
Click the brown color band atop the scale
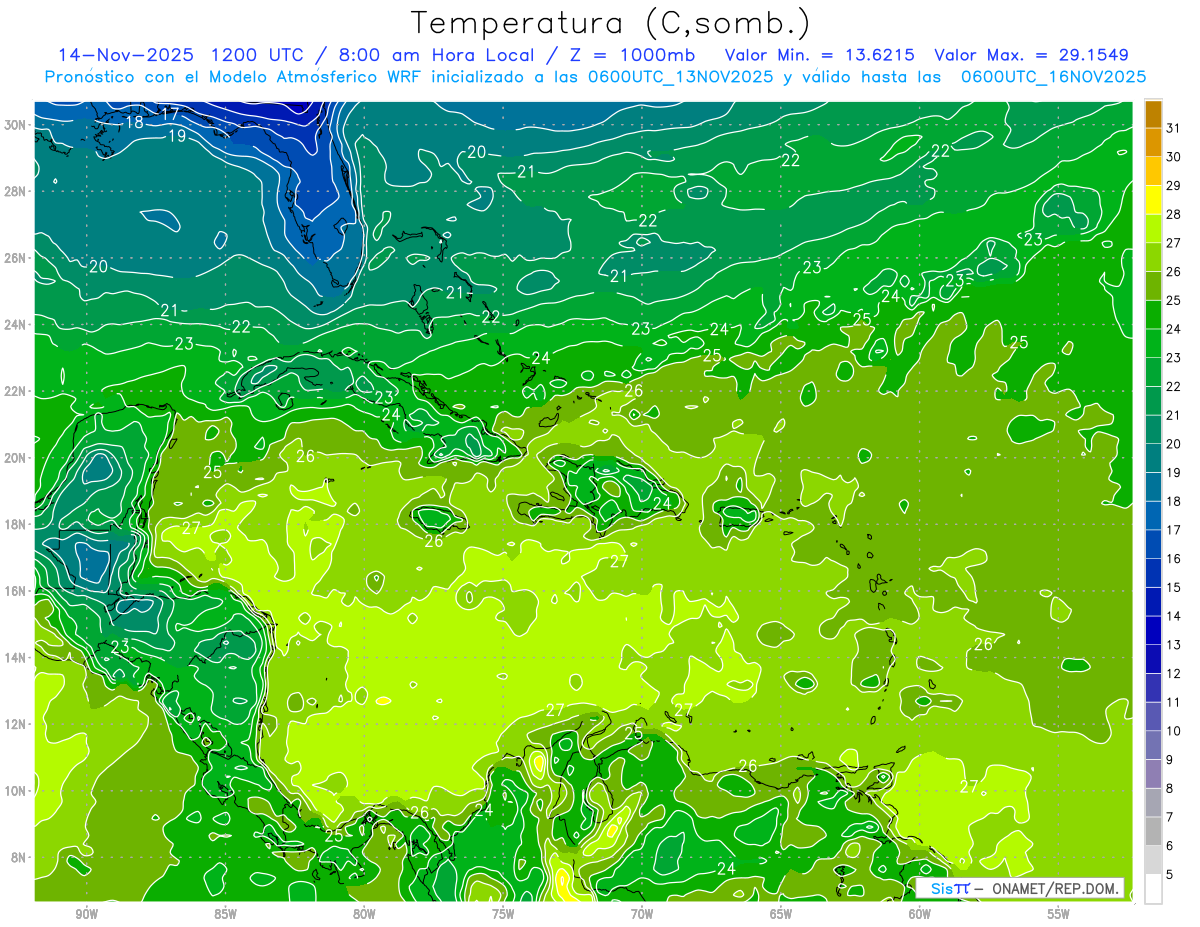[x=1154, y=114]
